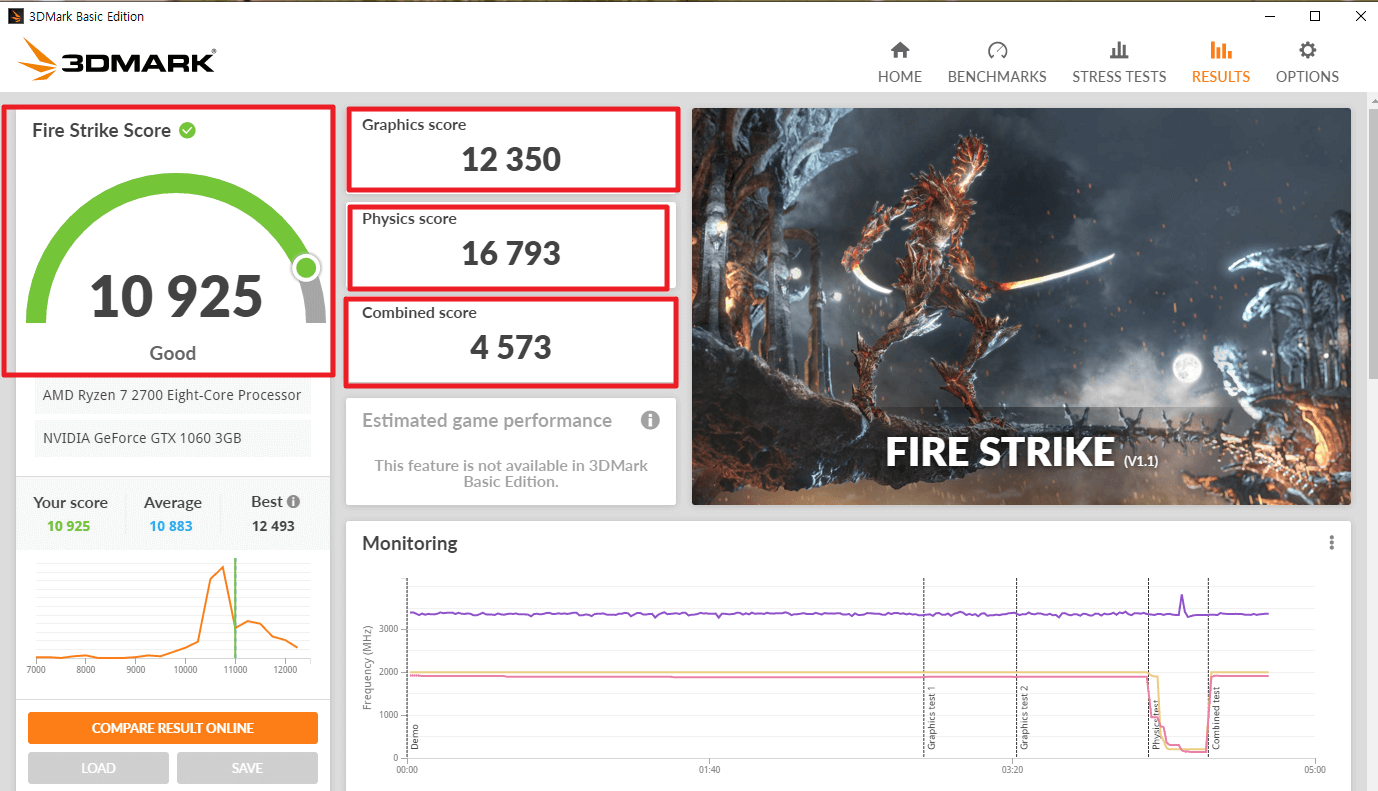
Task: Click the HOME menu label
Action: 900,77
